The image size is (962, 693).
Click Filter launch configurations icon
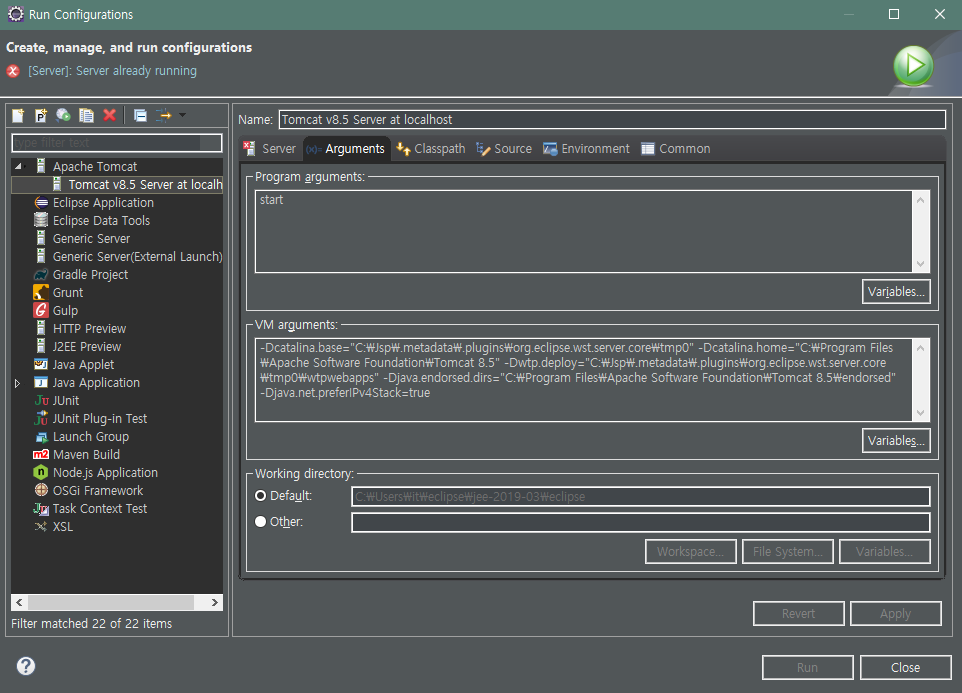(x=163, y=115)
